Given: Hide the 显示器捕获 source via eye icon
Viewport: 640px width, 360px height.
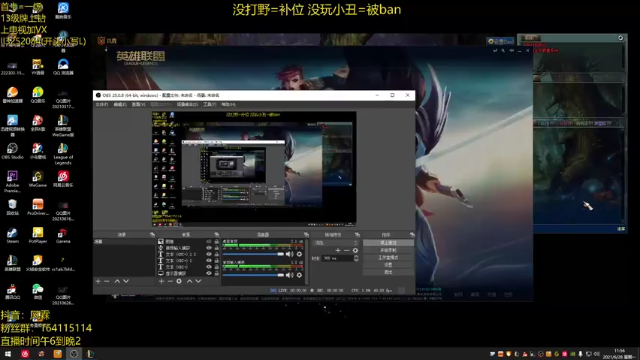Looking at the screenshot, I should point(209,273).
